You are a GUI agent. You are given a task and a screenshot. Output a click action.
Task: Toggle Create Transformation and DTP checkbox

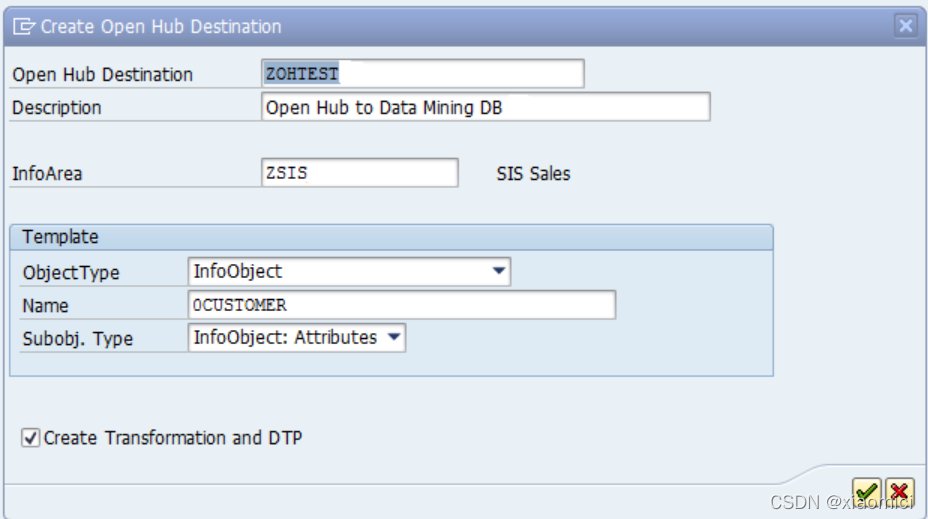pos(30,438)
